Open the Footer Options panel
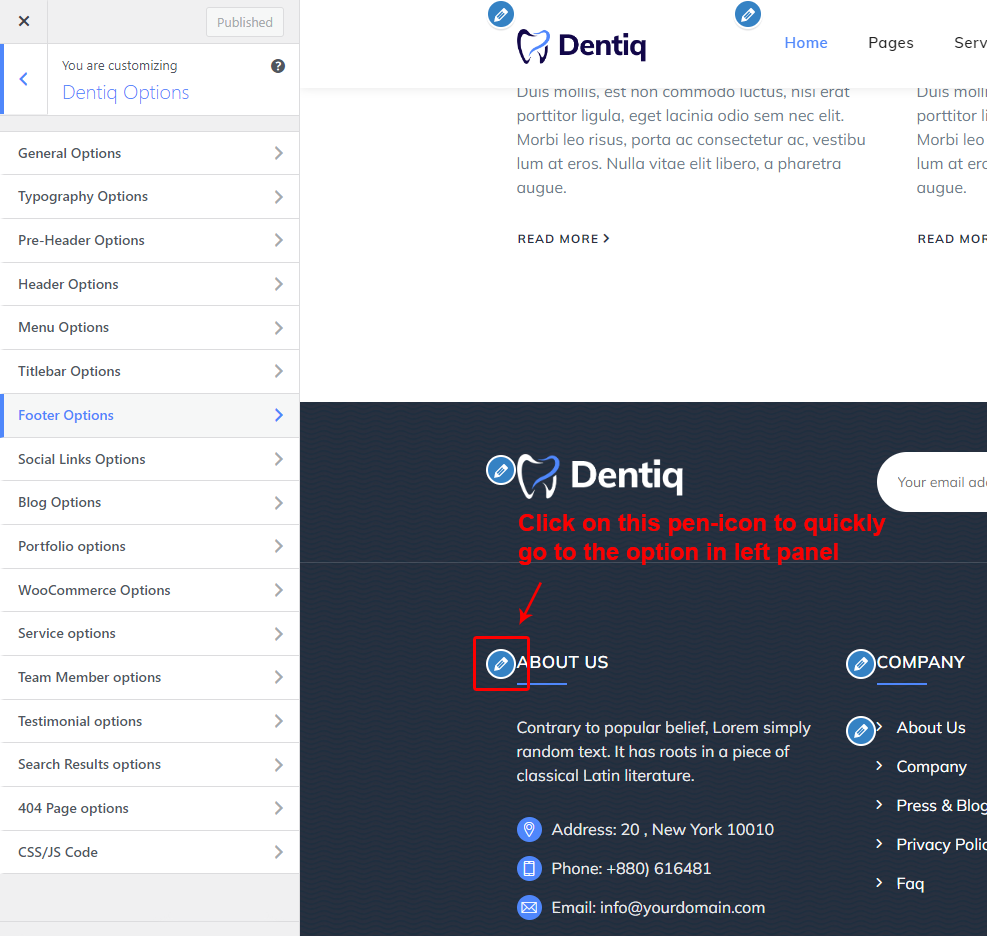 (150, 415)
